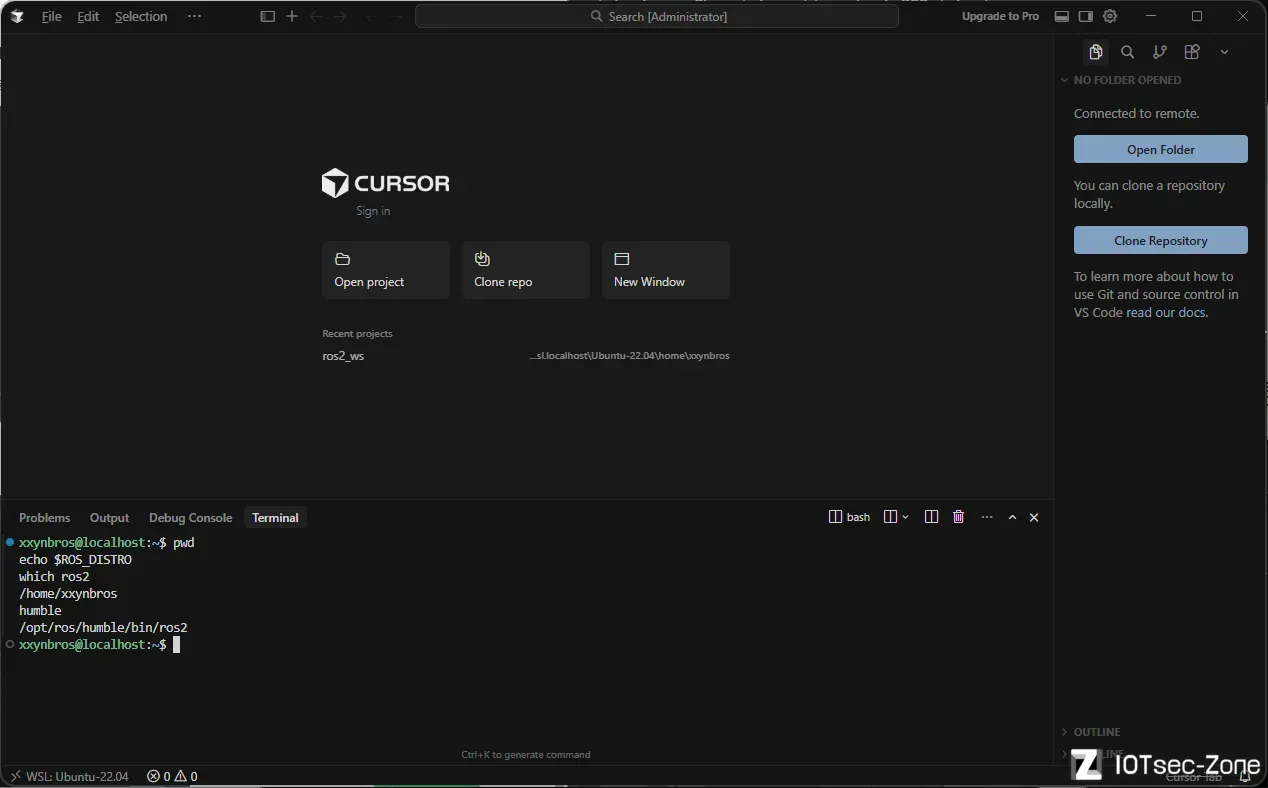Image resolution: width=1268 pixels, height=788 pixels.
Task: Click the Open project card
Action: tap(386, 270)
